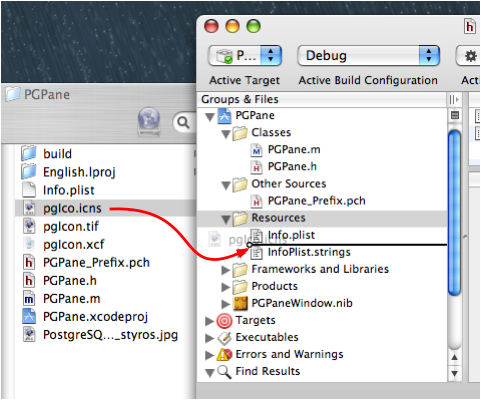Viewport: 481px width, 401px height.
Task: Click the PGPane folder title icon in Finder
Action: point(13,94)
